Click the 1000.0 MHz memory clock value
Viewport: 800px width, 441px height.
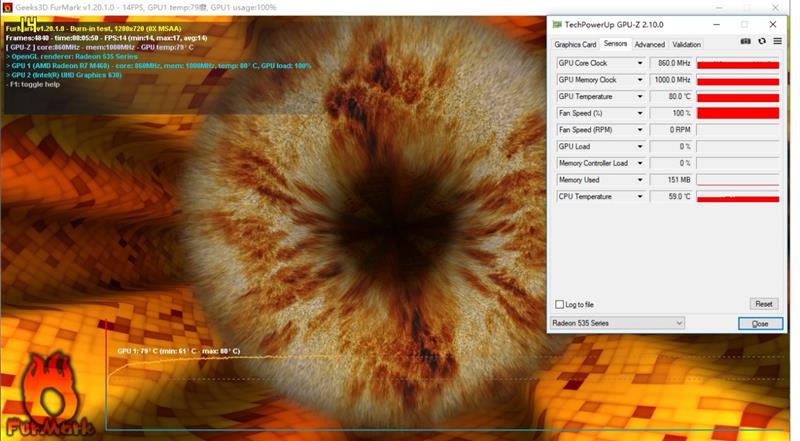[x=671, y=80]
